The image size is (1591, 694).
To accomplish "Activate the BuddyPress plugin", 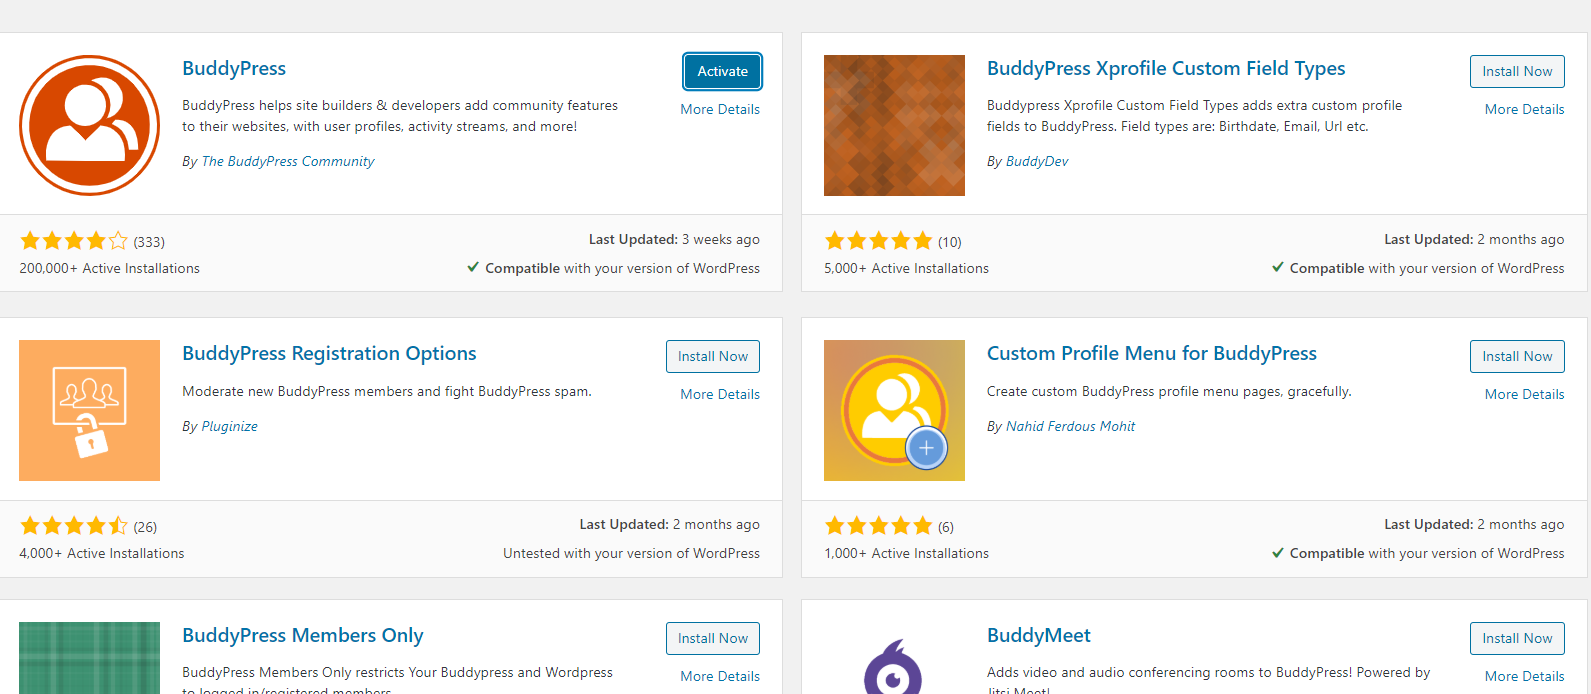I will [723, 71].
